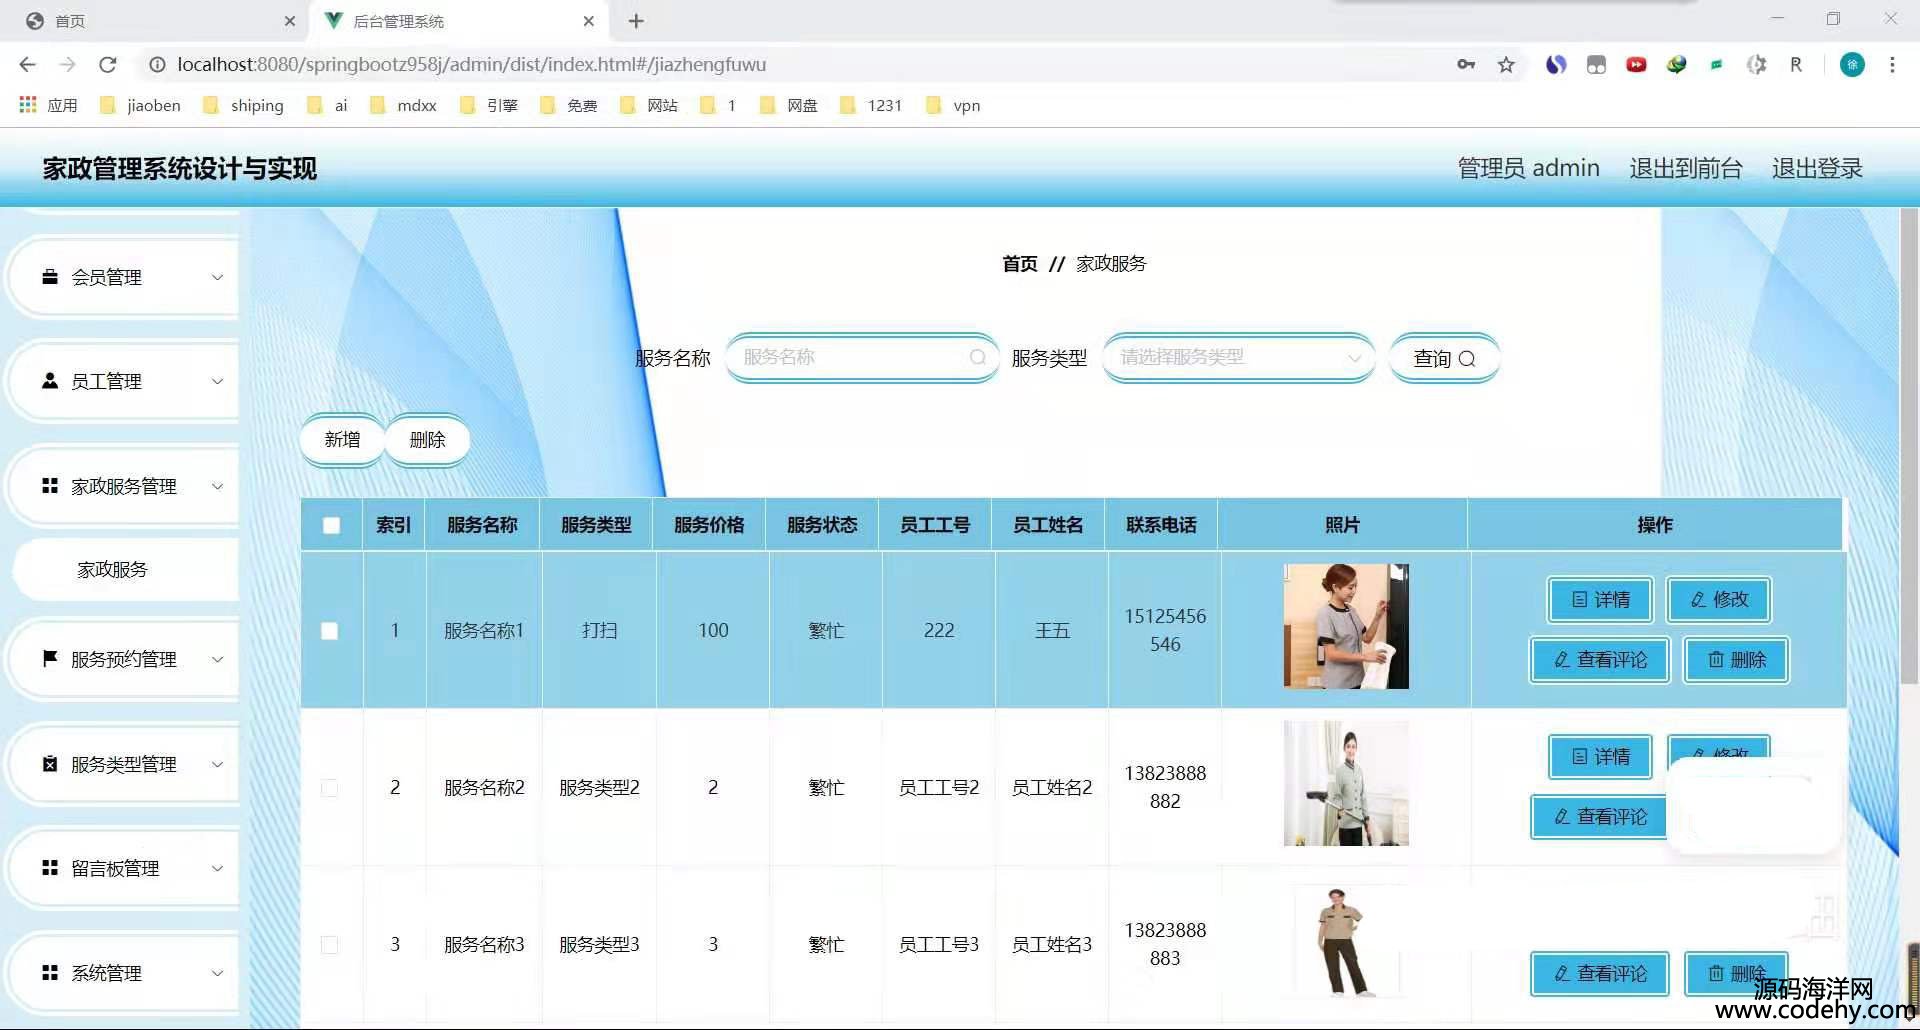Toggle the select-all checkbox in table header
1920x1030 pixels.
pos(332,525)
